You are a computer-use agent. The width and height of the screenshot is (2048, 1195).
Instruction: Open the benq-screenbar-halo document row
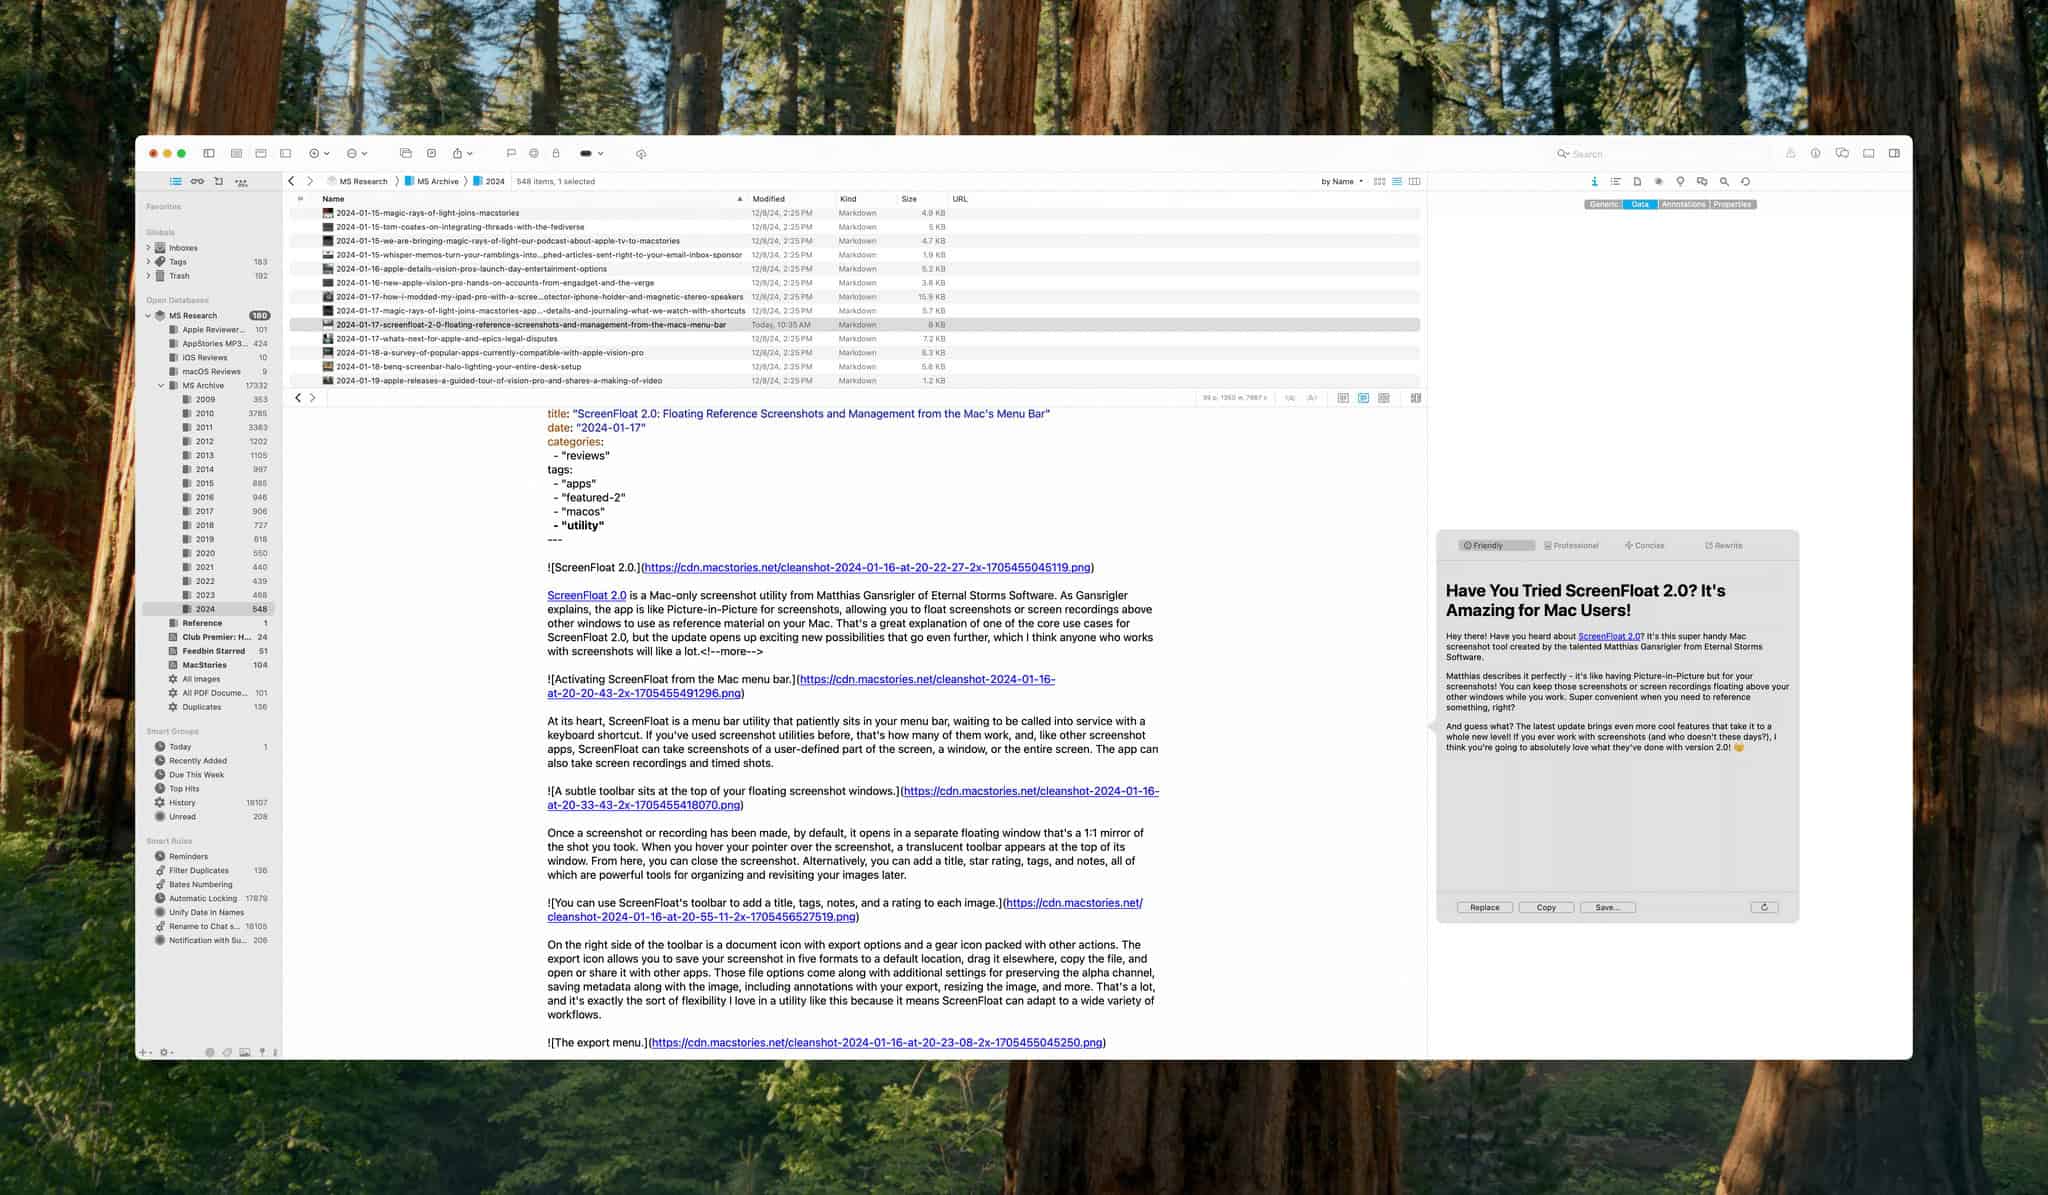[x=855, y=367]
